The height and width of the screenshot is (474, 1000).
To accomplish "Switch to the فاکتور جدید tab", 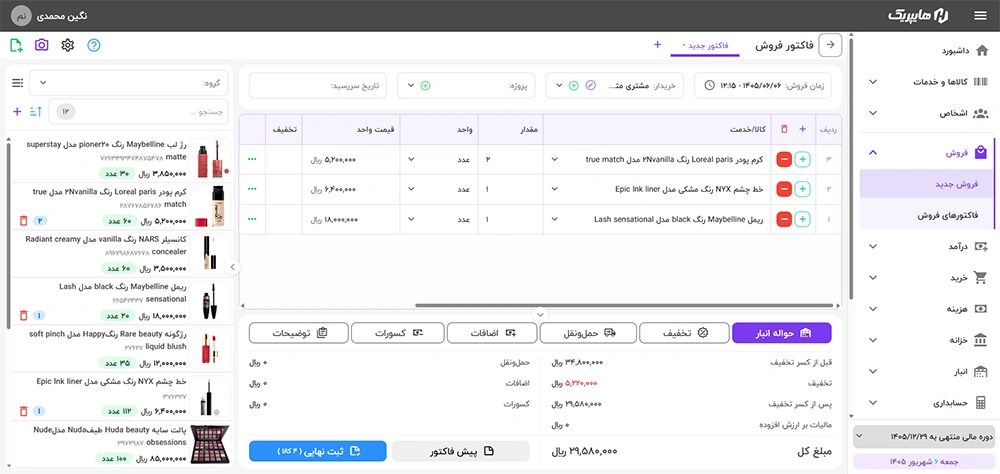I will [x=705, y=45].
